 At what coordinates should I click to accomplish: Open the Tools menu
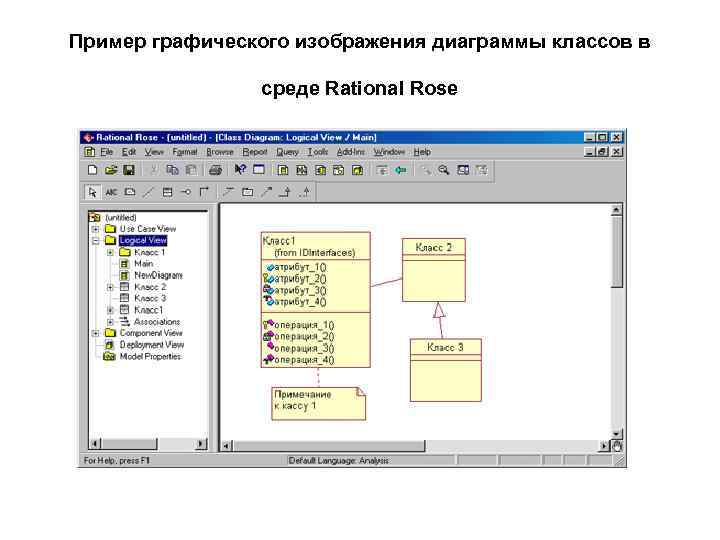pos(318,152)
